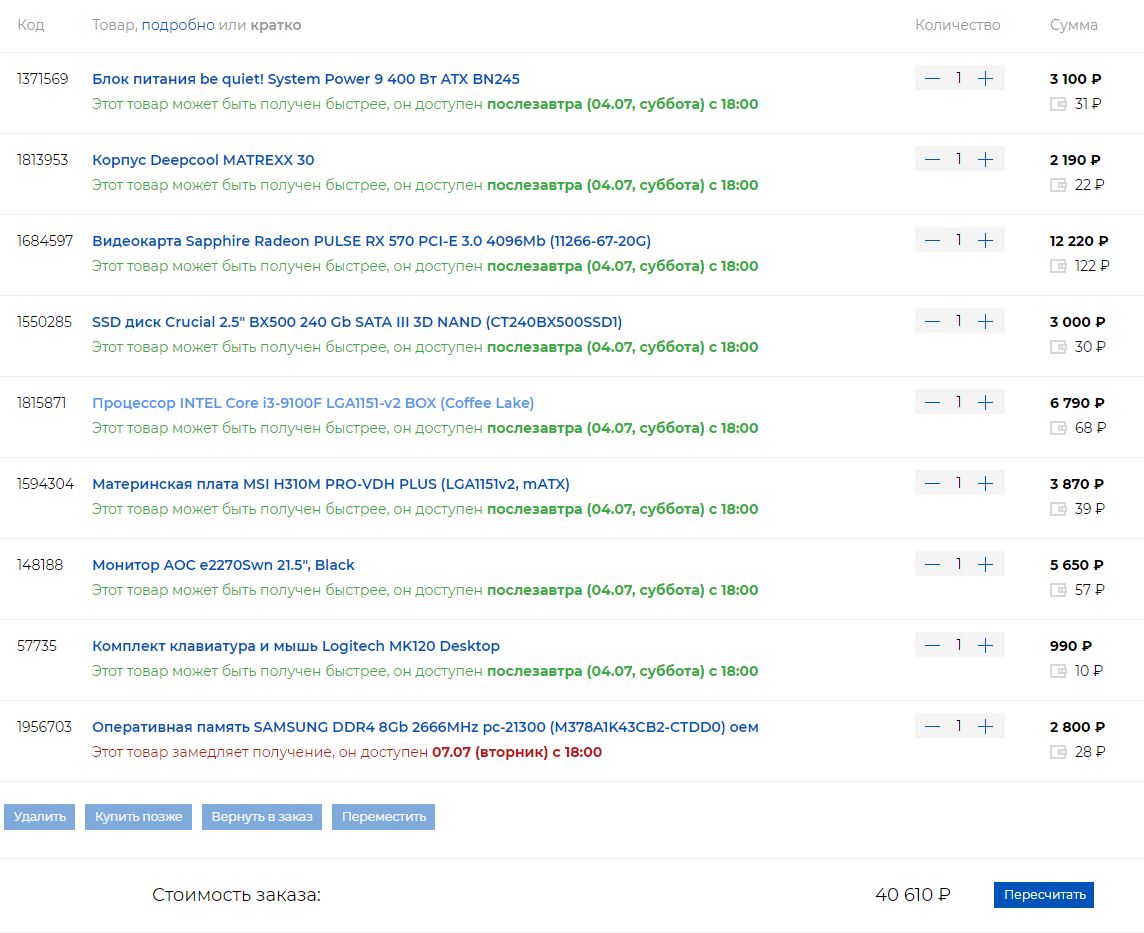Click bonus wallet icon next to 122 ₽
Screen dimensions: 1144x933
click(1058, 266)
